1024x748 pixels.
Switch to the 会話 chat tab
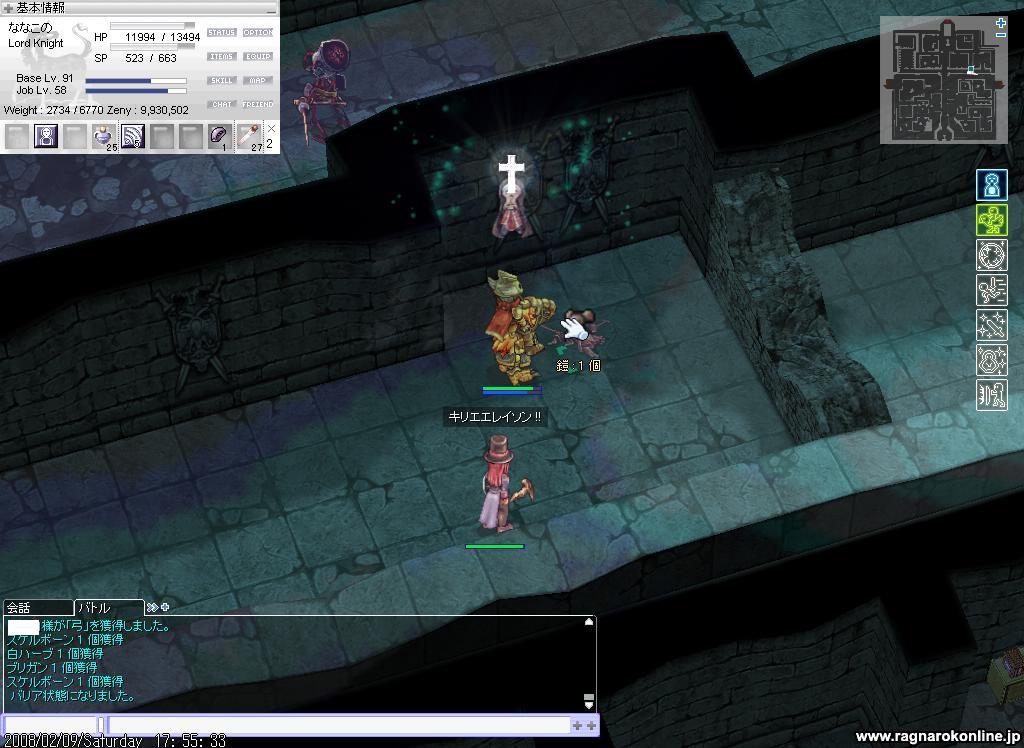coord(38,608)
